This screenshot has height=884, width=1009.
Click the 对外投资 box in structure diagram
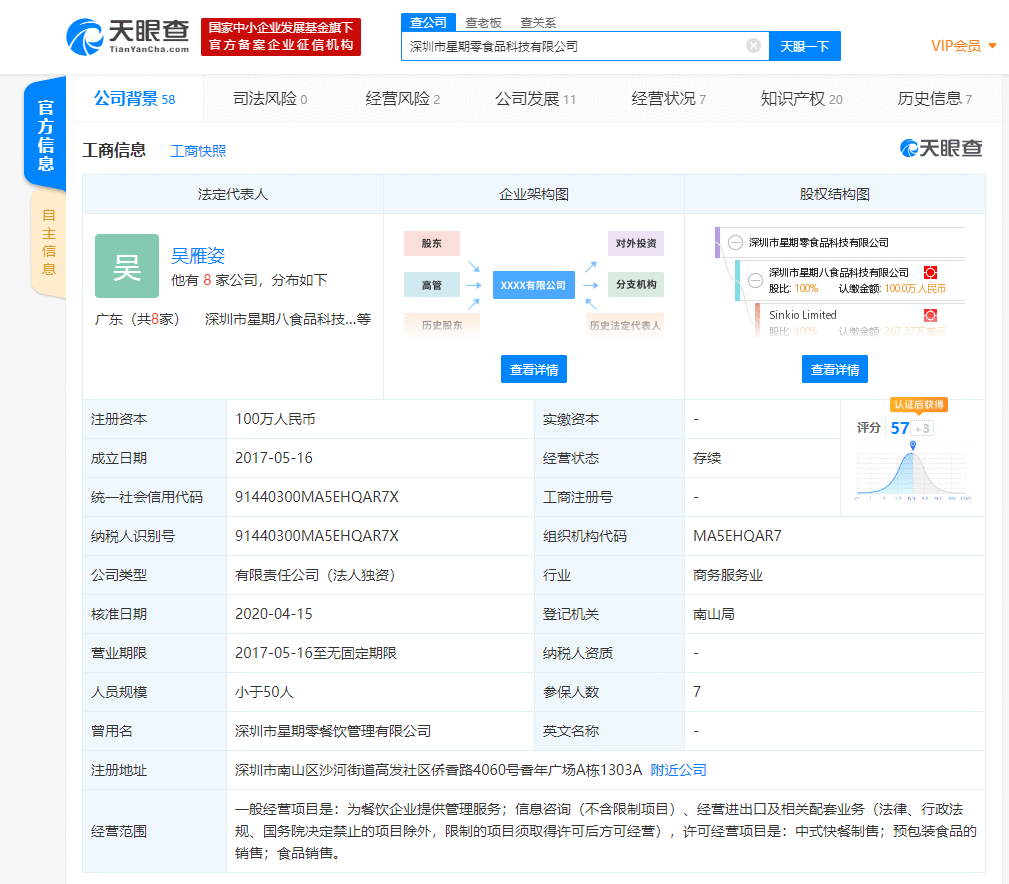coord(636,243)
